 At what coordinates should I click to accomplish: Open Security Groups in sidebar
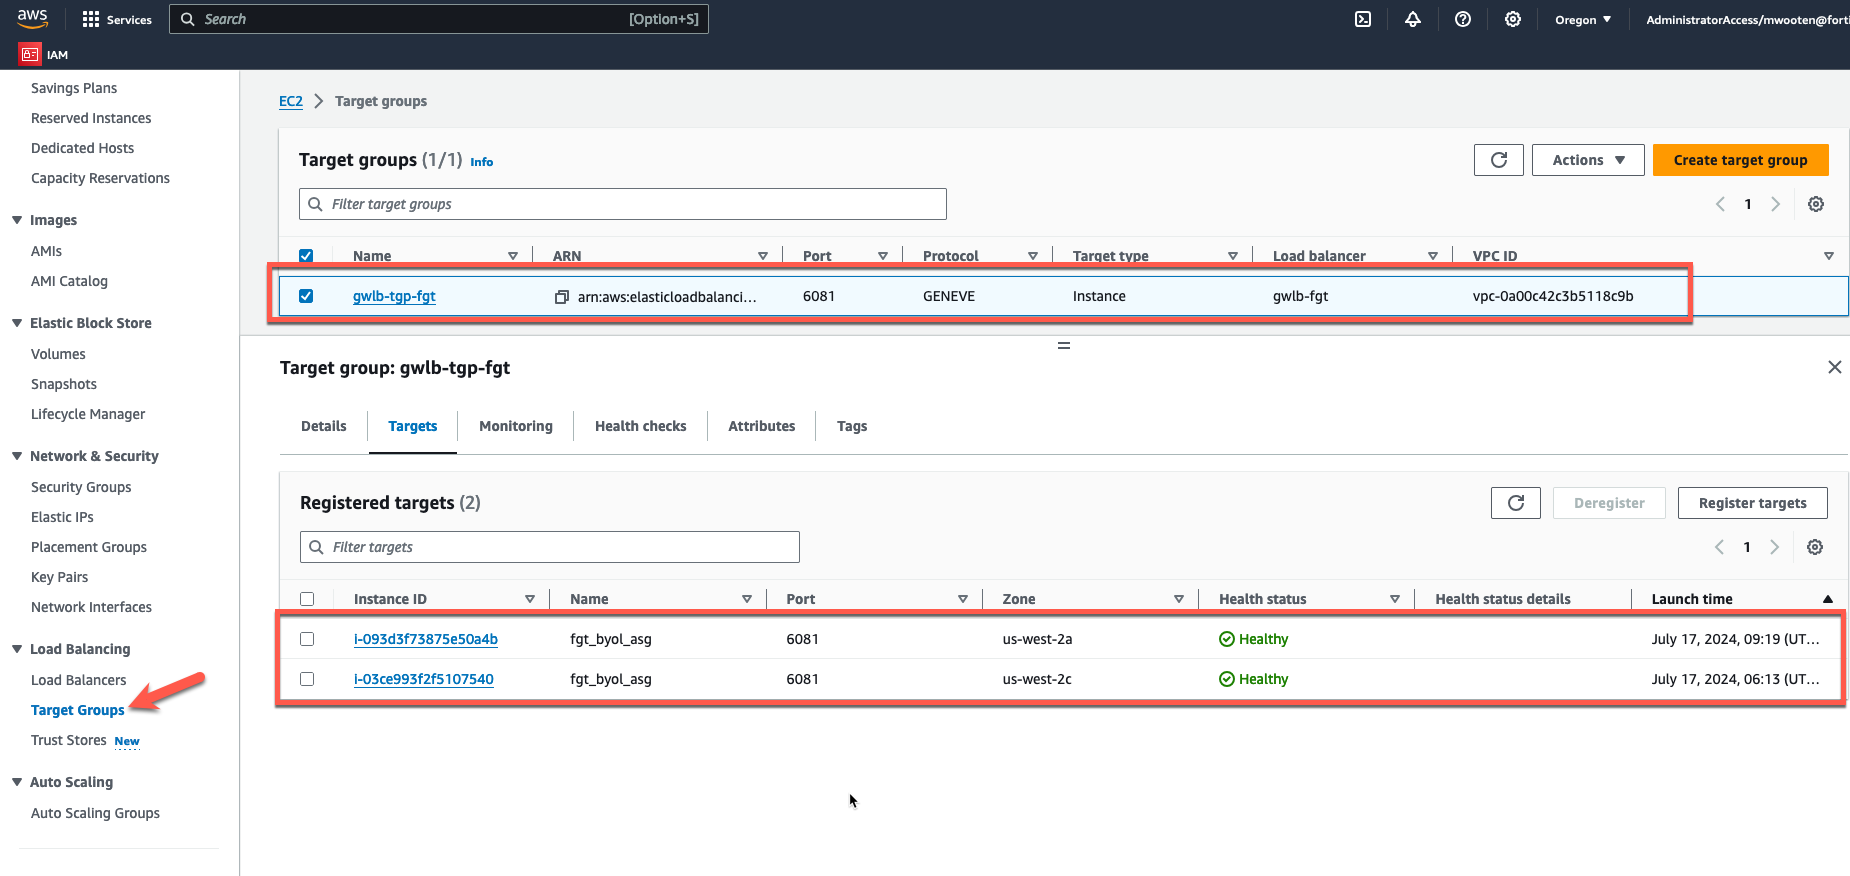[x=81, y=487]
